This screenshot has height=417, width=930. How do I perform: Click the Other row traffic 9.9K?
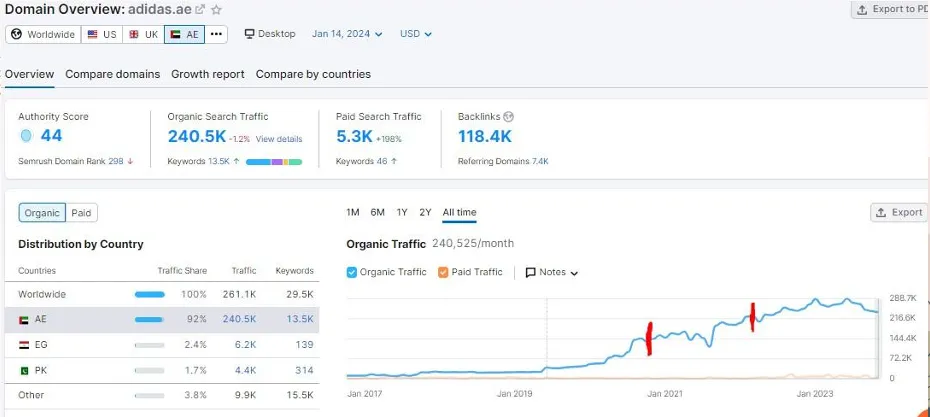coord(246,395)
